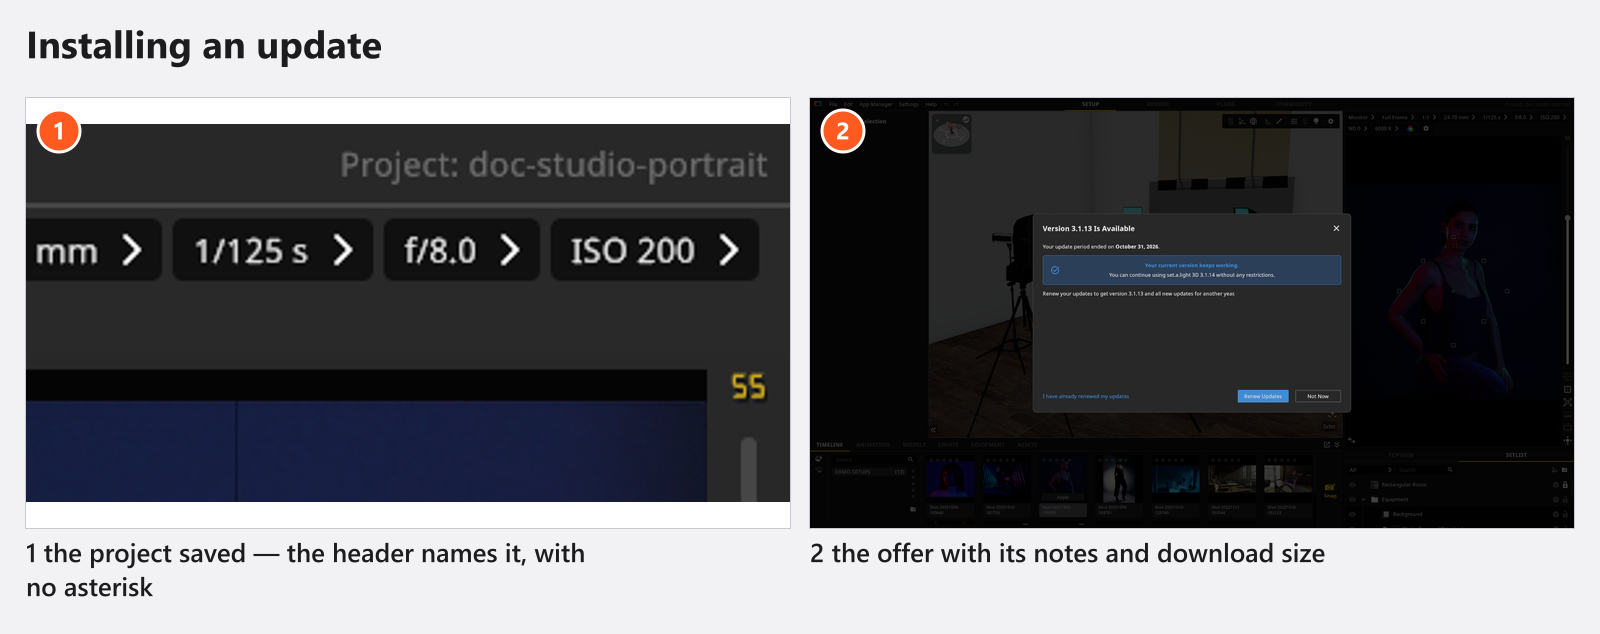This screenshot has height=634, width=1600.
Task: Open the viewport settings gear in screenshot 2
Action: pos(1330,121)
